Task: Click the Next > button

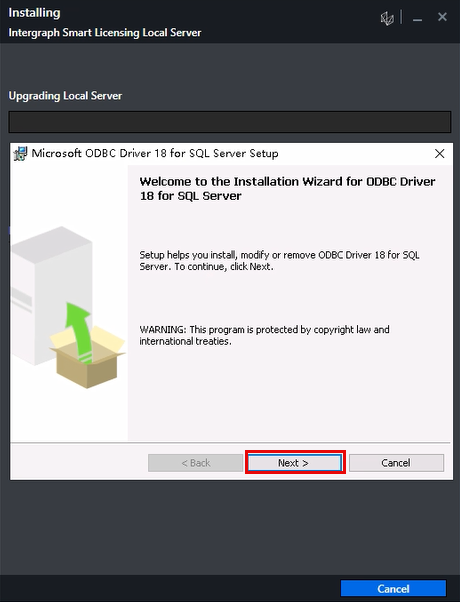Action: (x=295, y=463)
